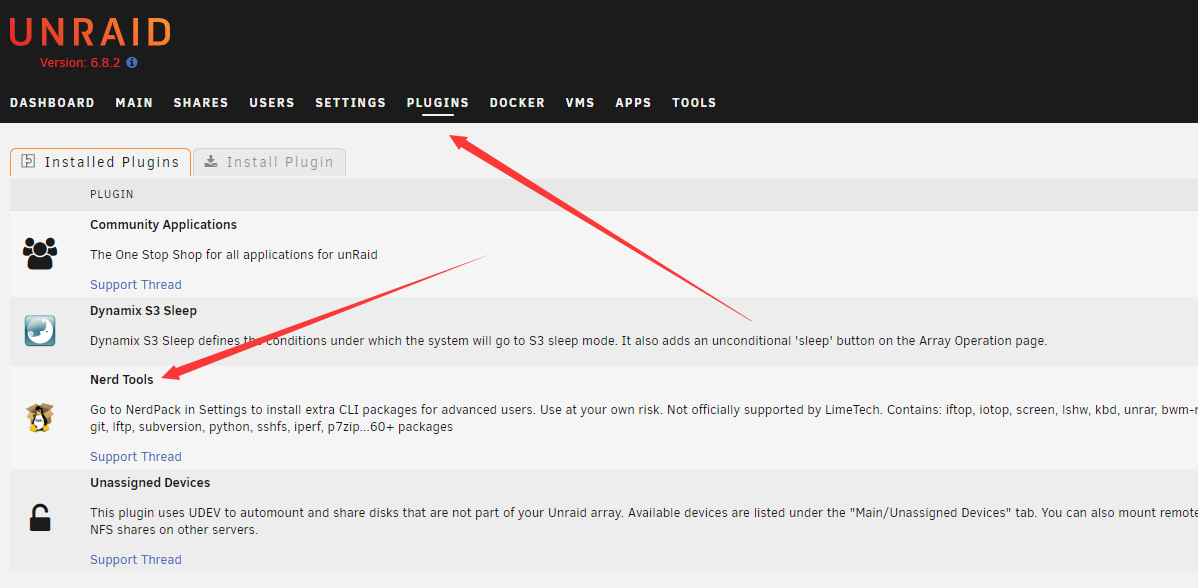
Task: Switch to the Installed Plugins tab
Action: [101, 162]
